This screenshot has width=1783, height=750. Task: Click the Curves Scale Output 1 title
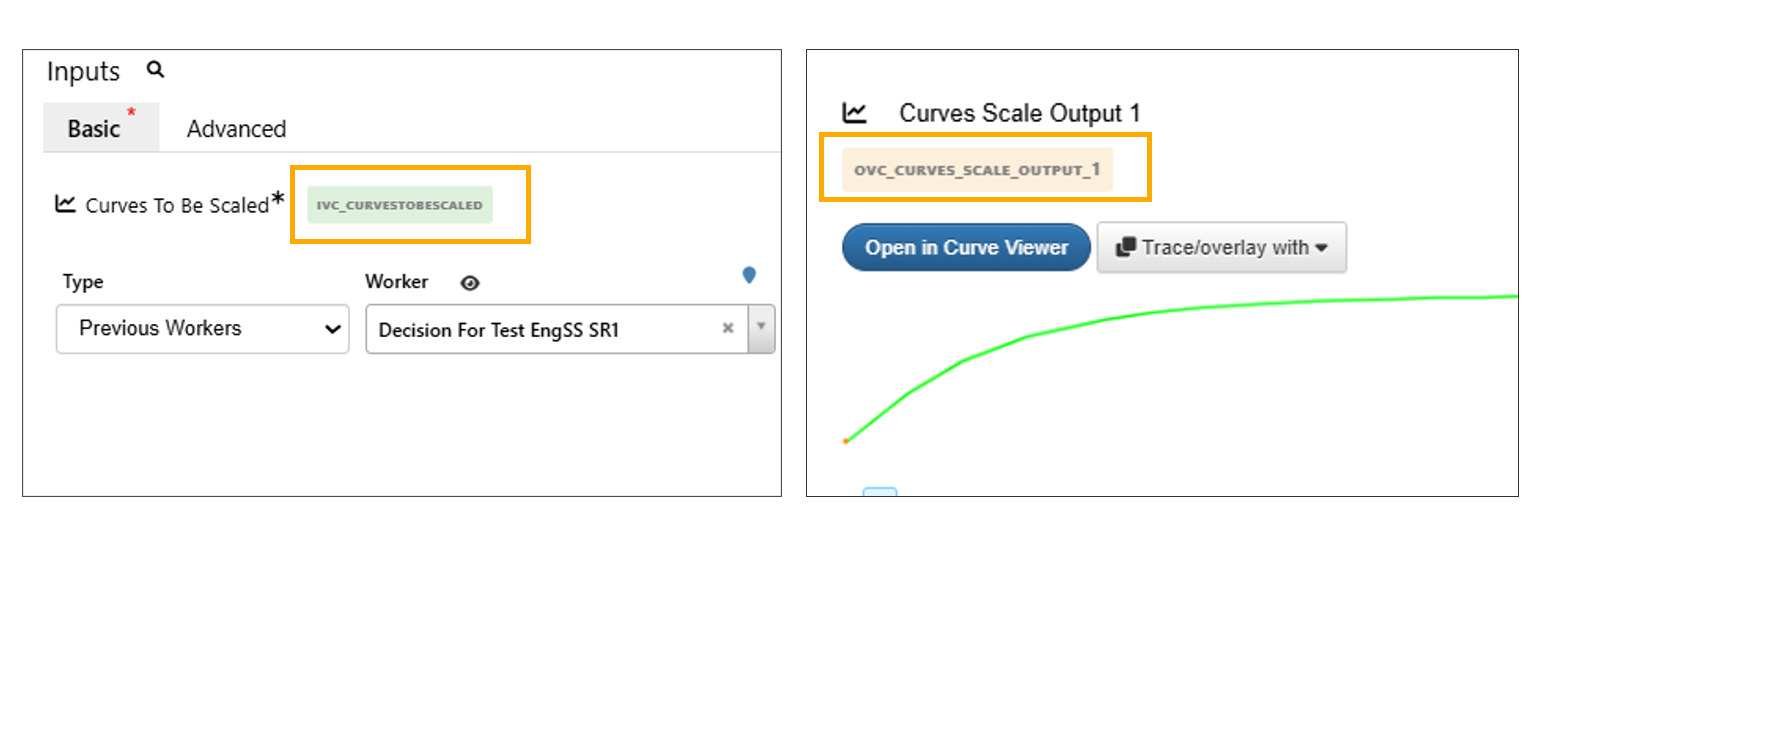tap(1019, 113)
